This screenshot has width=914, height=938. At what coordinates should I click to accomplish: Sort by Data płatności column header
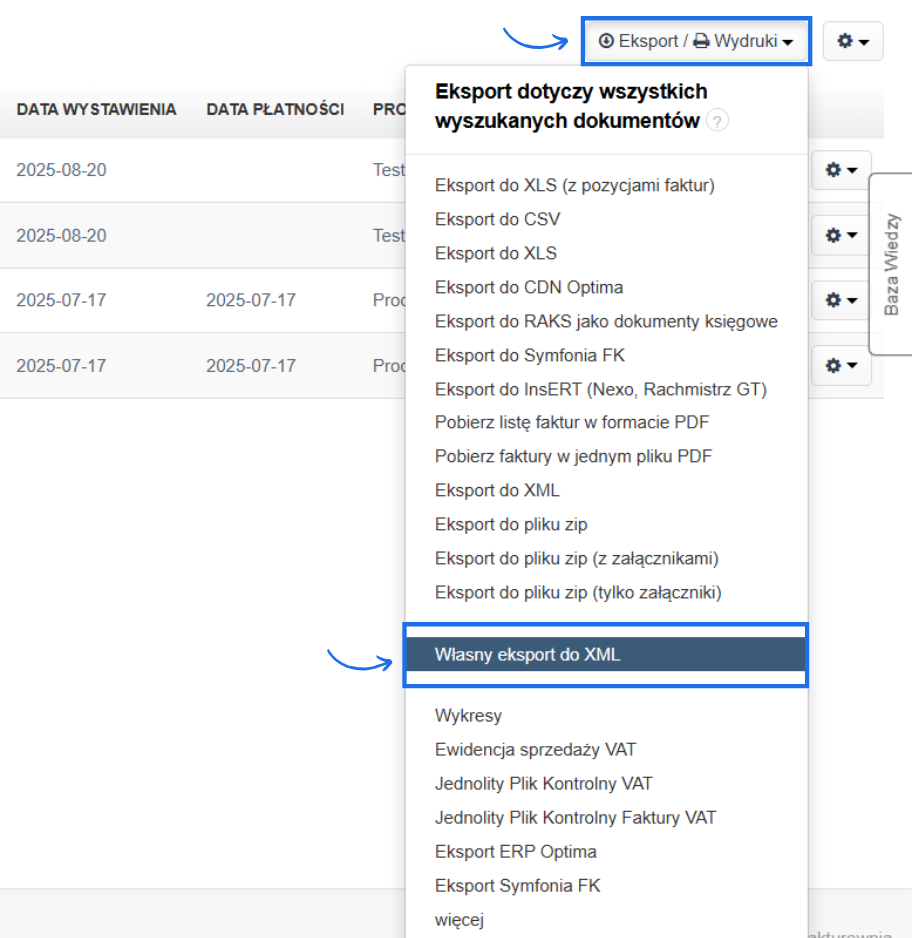point(275,109)
